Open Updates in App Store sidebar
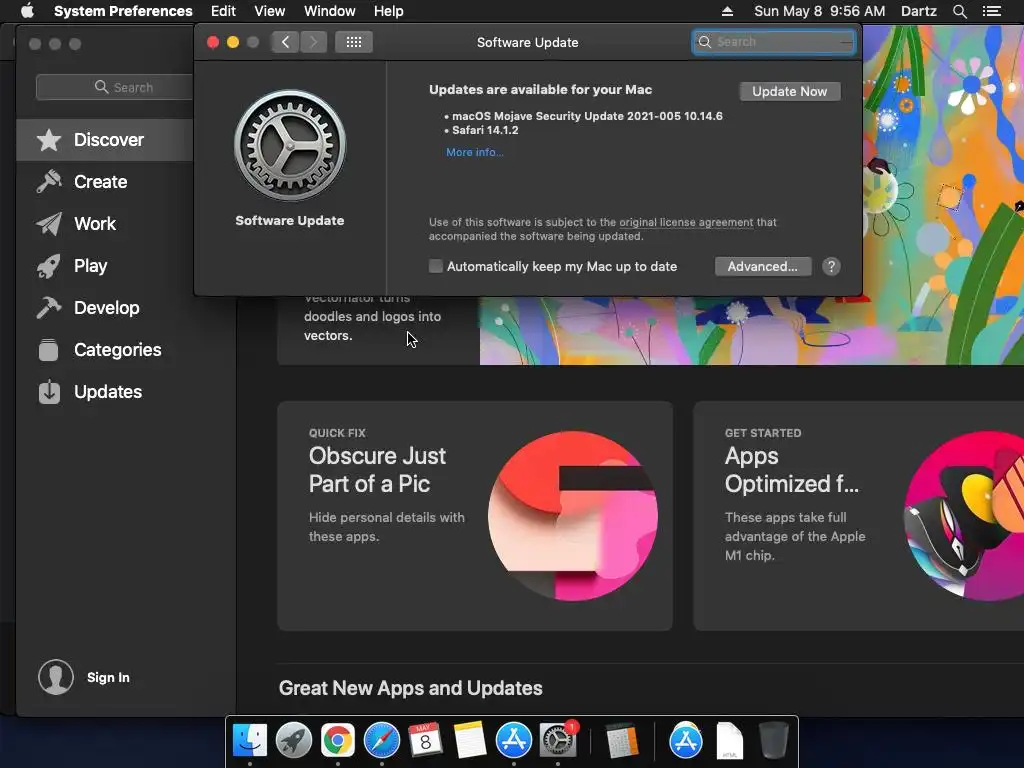The width and height of the screenshot is (1024, 768). [x=108, y=392]
